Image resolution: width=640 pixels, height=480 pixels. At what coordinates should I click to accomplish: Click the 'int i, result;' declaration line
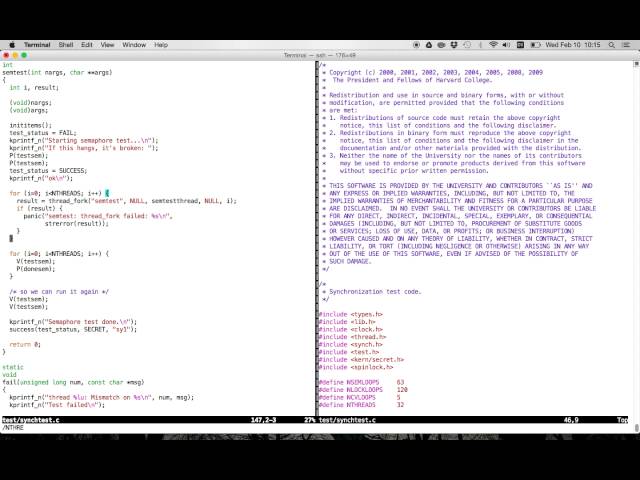(34, 88)
